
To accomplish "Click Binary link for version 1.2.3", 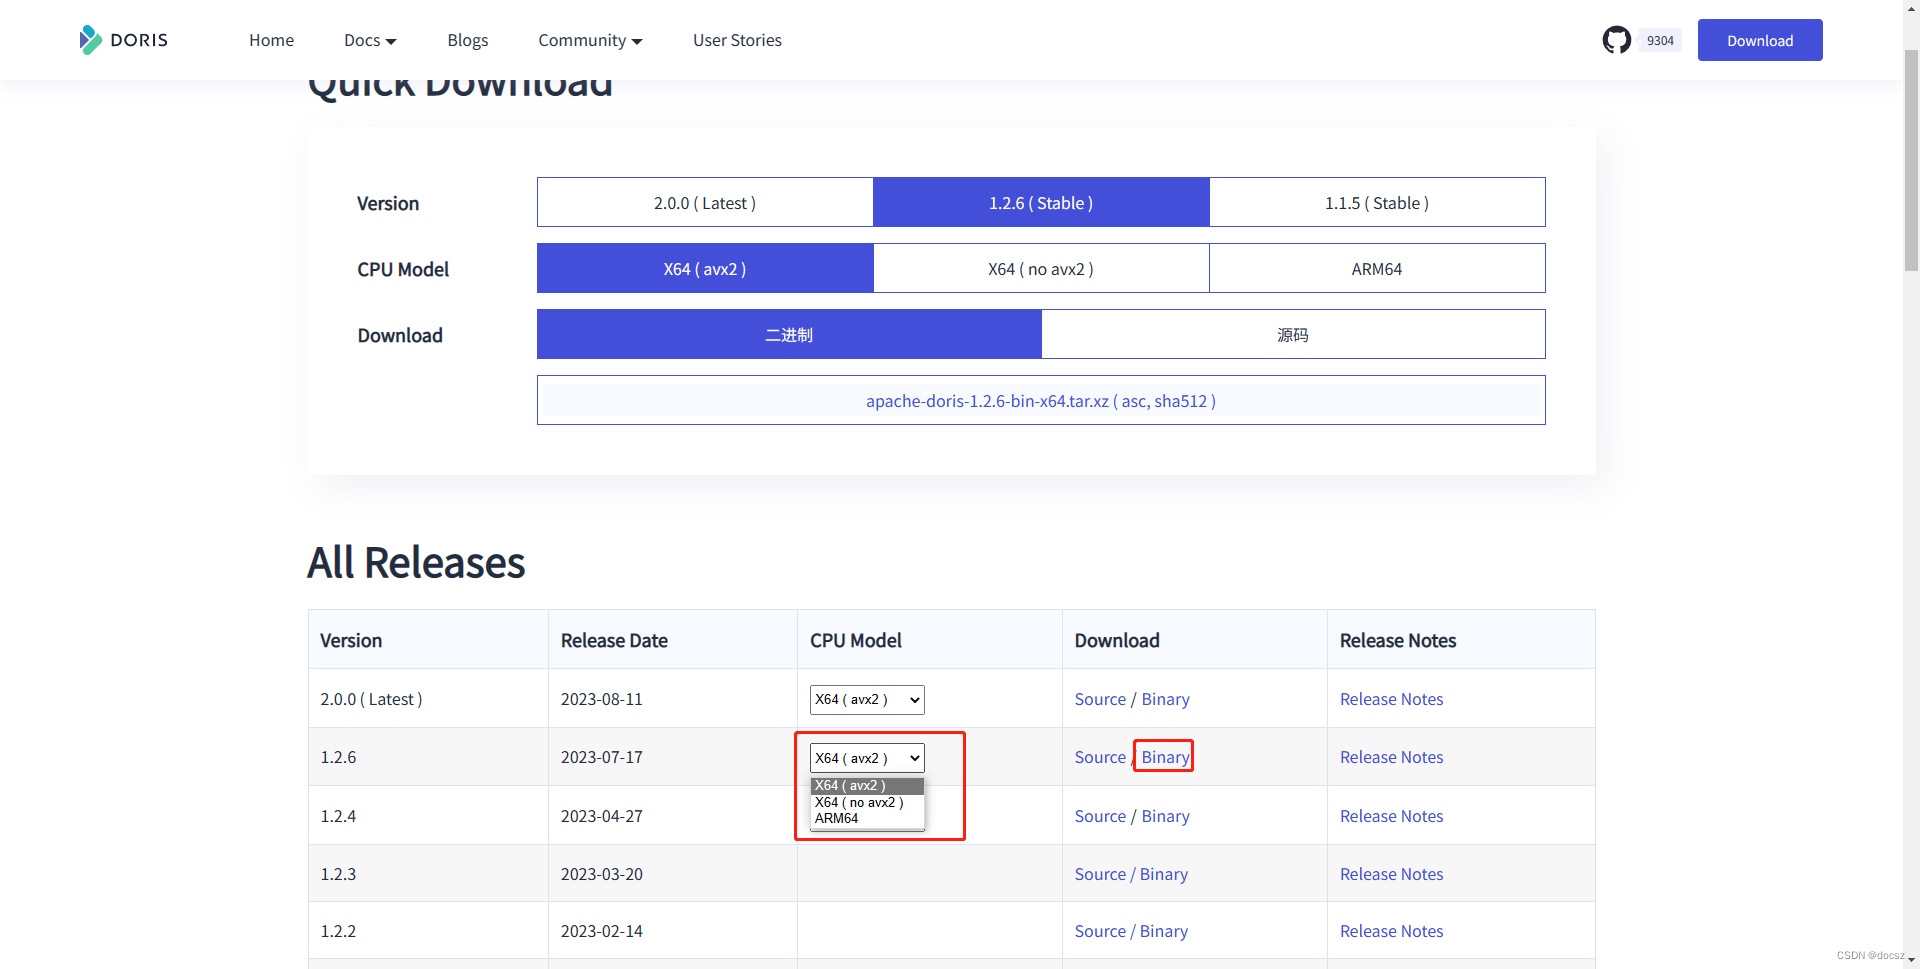I will click(1164, 874).
